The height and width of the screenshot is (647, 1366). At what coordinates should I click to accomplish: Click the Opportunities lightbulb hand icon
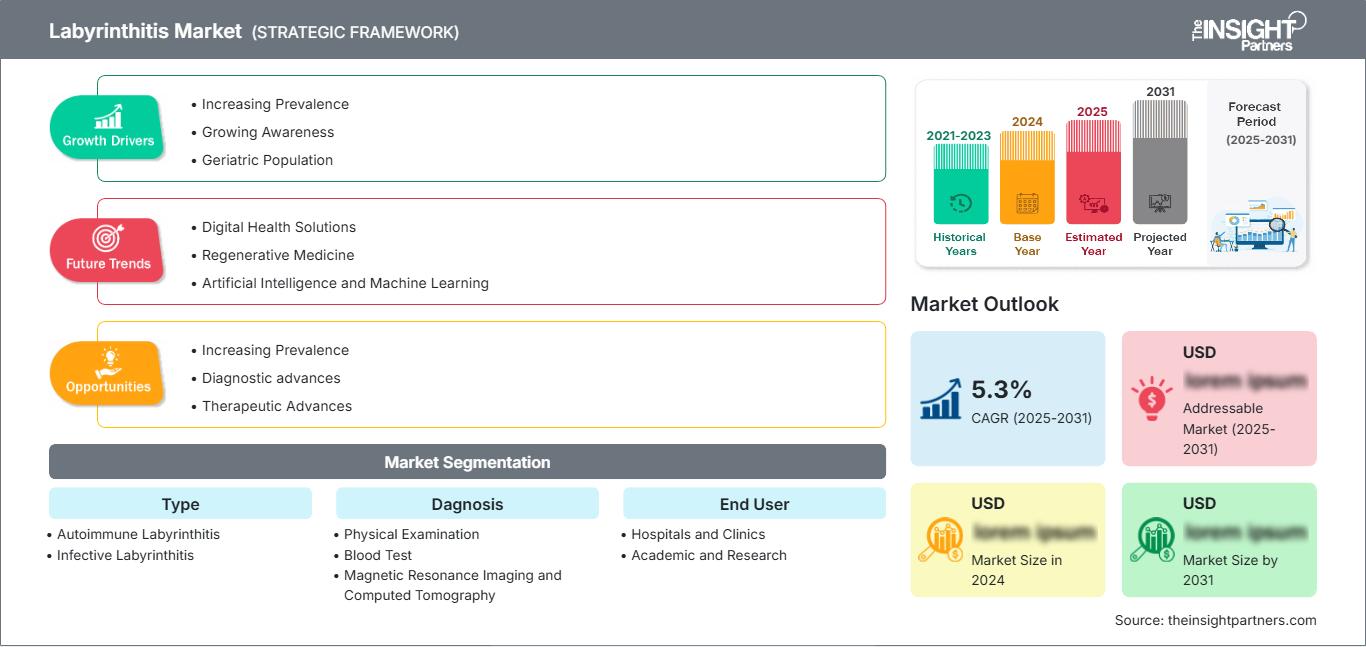[108, 361]
